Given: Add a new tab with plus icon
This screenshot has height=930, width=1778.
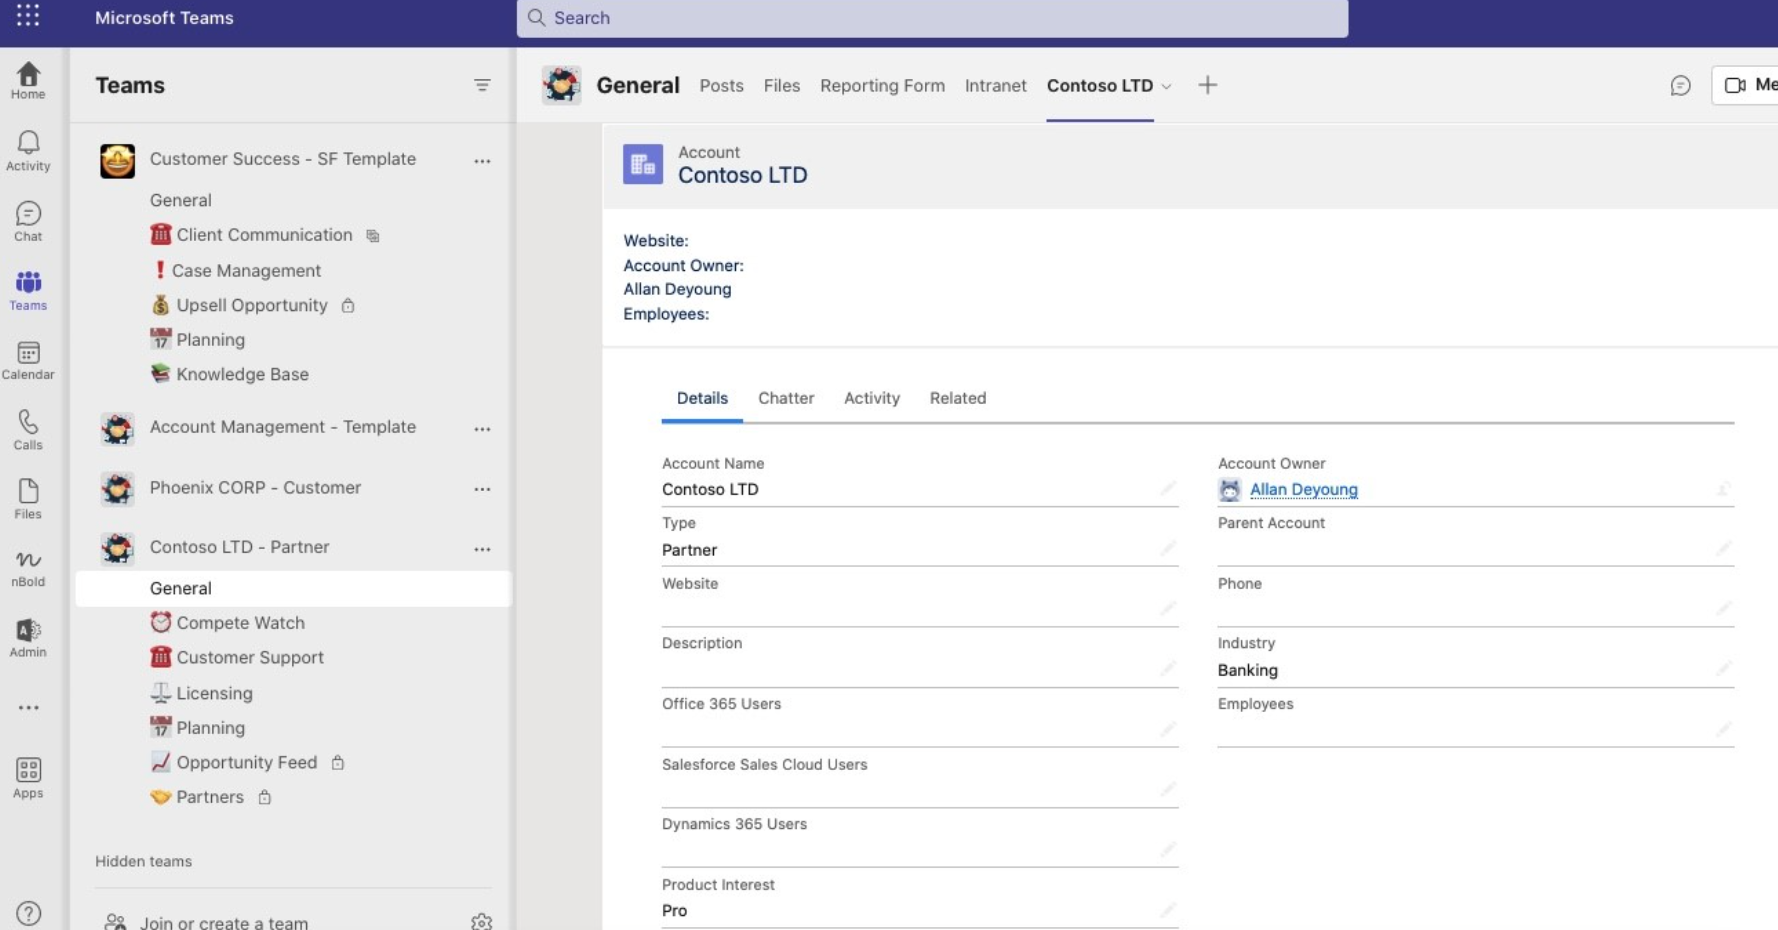Looking at the screenshot, I should pos(1207,86).
